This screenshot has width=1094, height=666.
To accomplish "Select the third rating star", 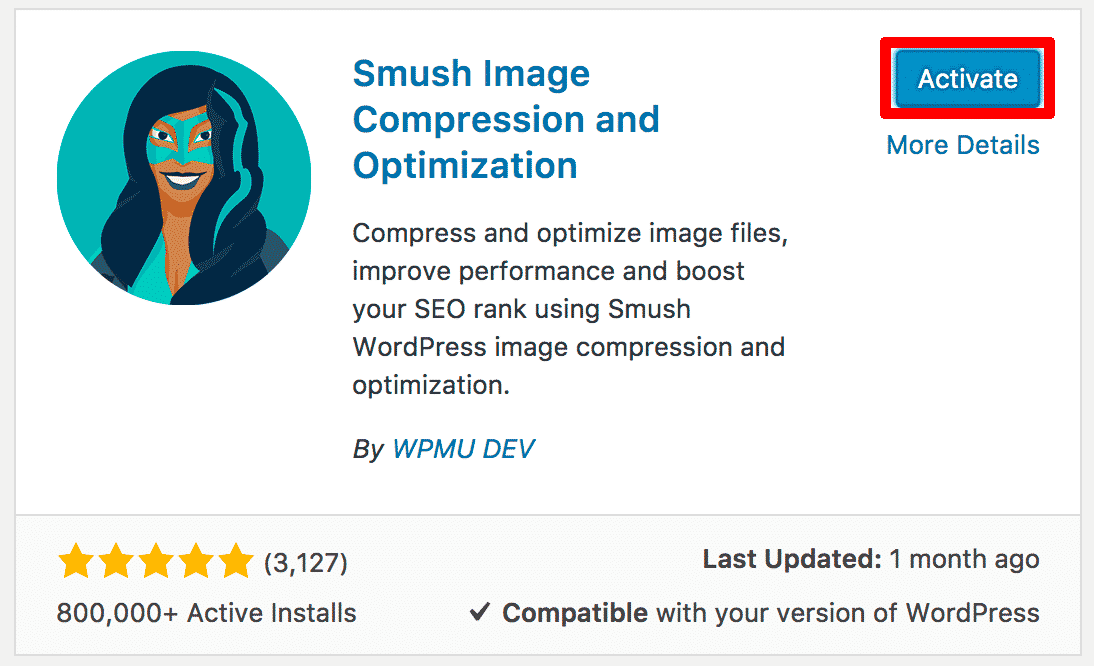I will [156, 561].
